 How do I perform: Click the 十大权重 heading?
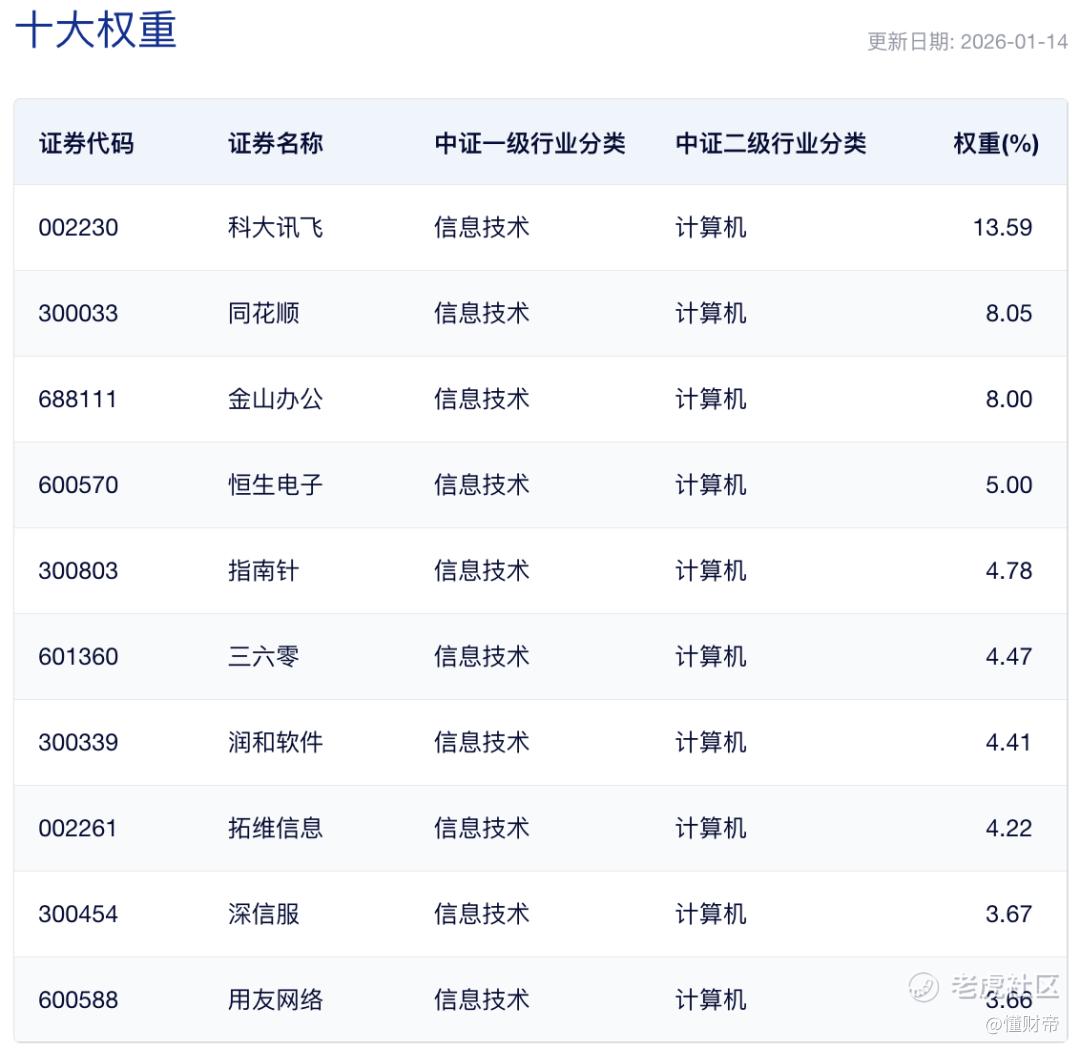click(96, 30)
